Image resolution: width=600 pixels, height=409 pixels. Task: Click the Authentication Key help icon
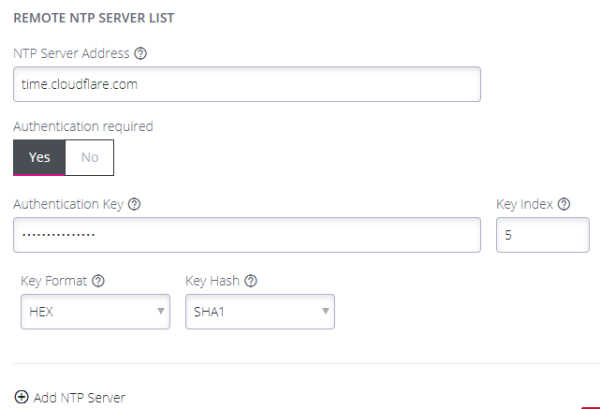pyautogui.click(x=134, y=204)
